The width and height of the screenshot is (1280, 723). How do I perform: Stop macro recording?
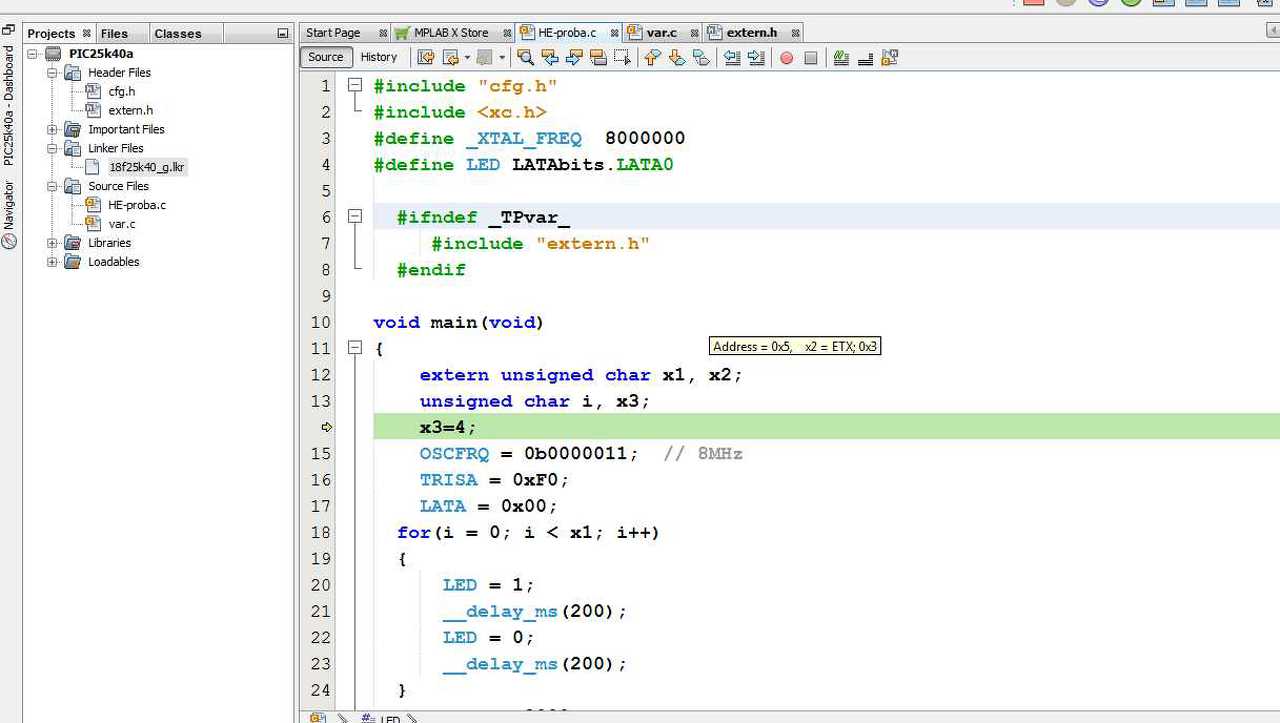tap(811, 58)
